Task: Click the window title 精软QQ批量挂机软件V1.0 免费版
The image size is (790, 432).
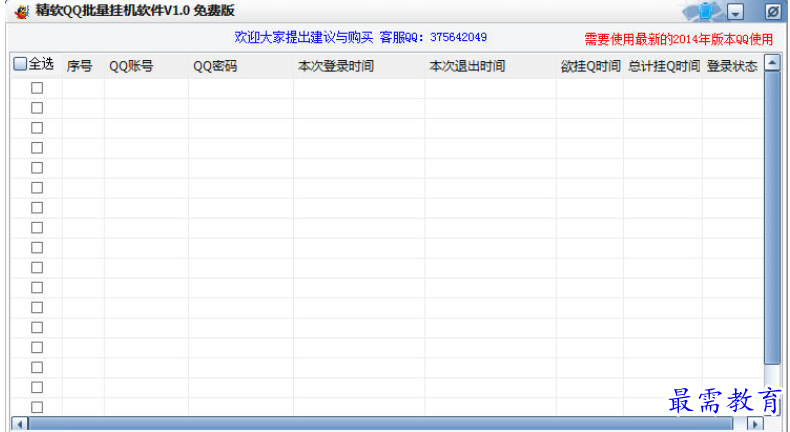Action: coord(135,11)
